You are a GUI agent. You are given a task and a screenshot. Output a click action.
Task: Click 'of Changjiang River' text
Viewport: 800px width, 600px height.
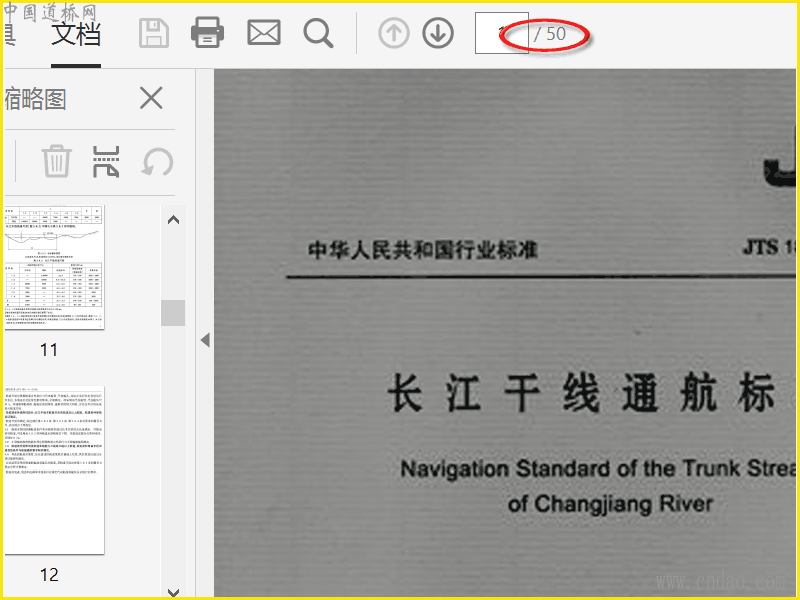coord(610,504)
